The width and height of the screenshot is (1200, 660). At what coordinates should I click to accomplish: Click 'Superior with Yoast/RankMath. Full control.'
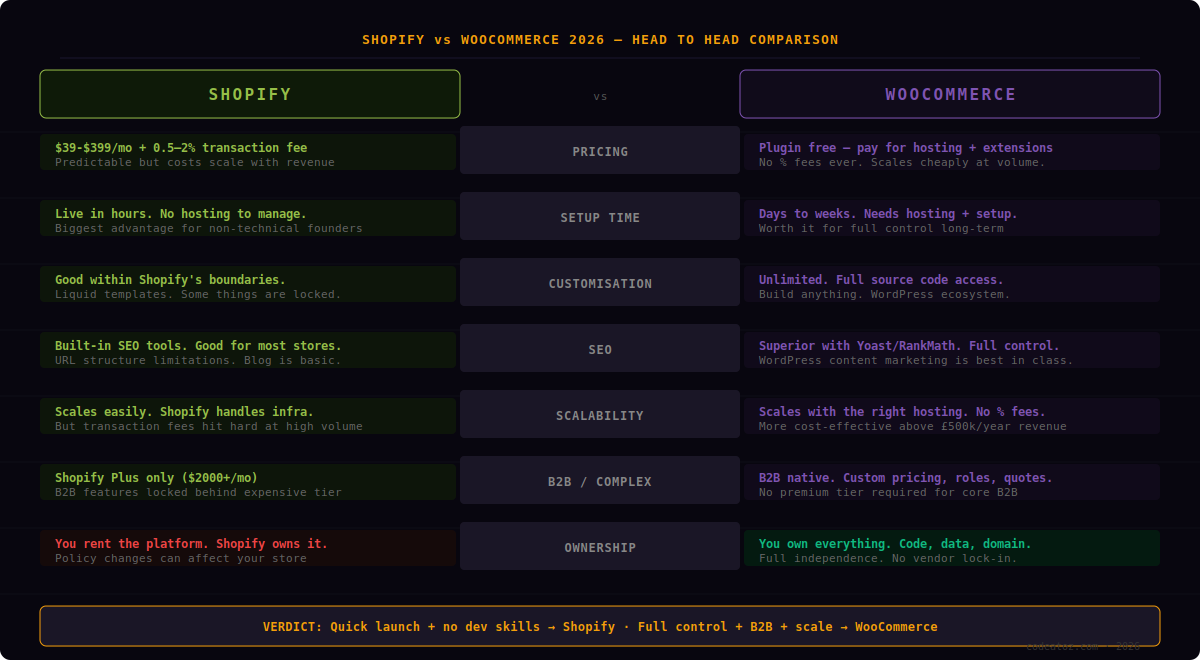click(909, 345)
